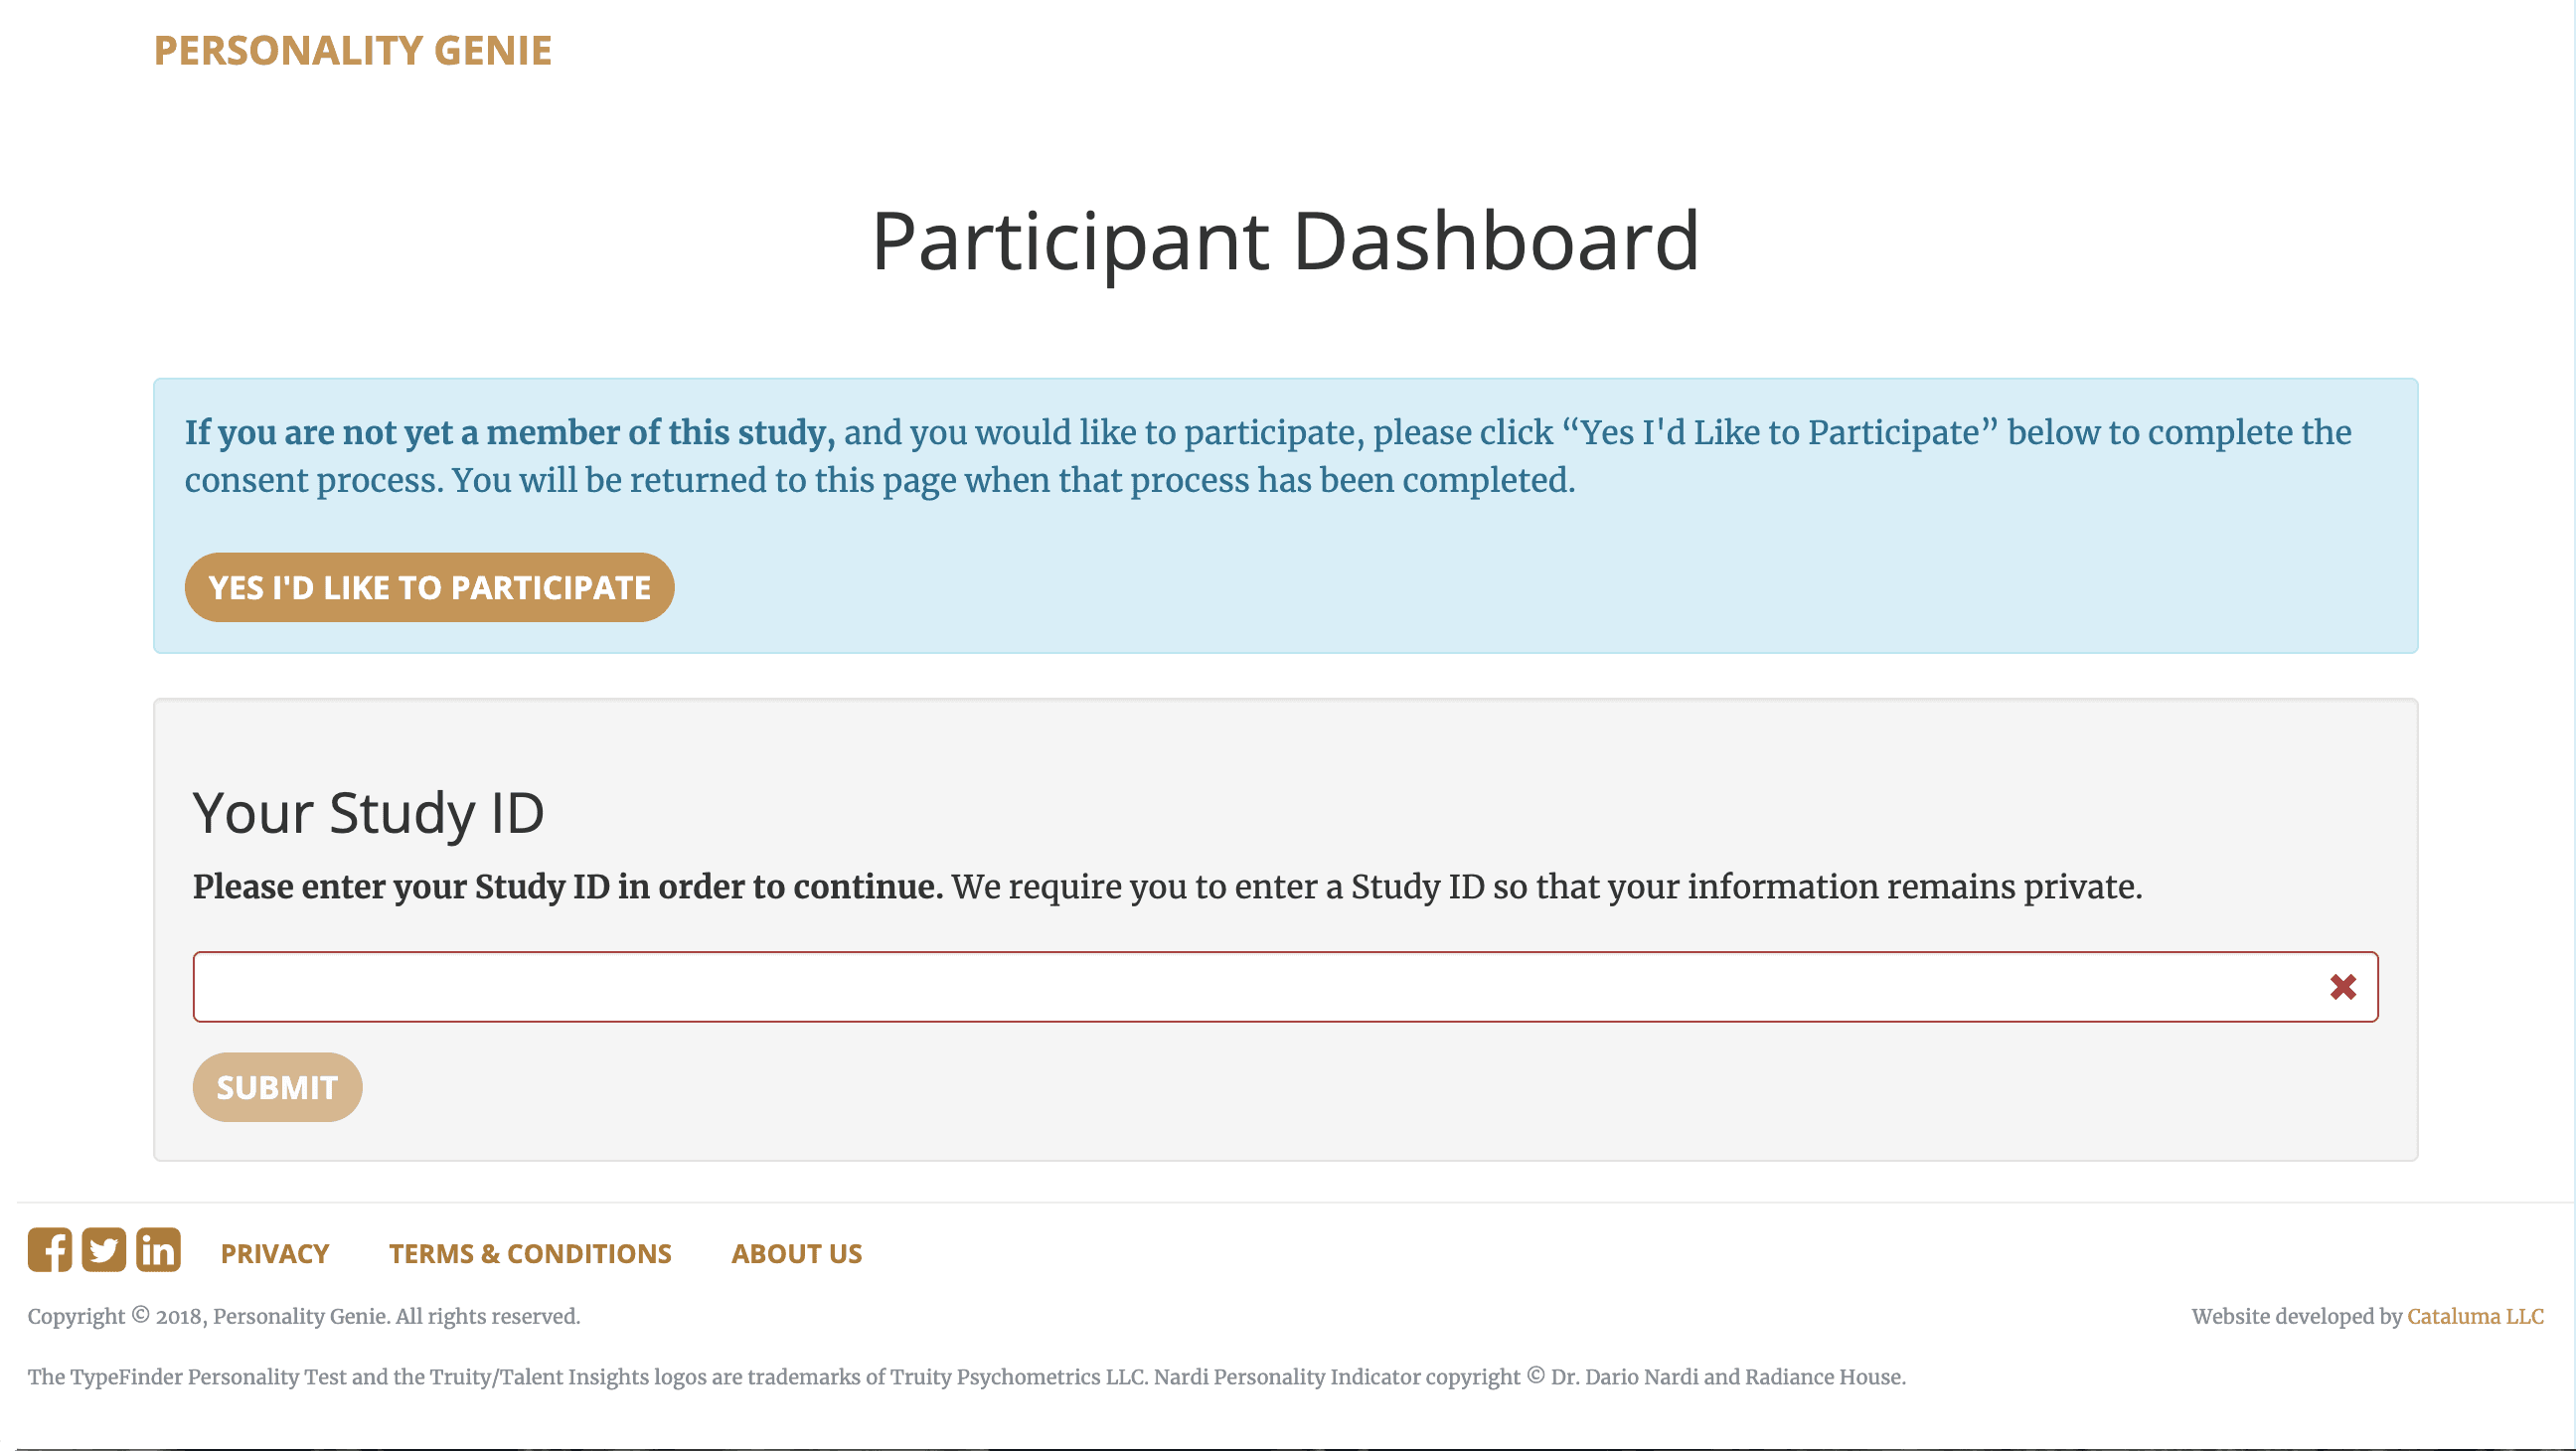Click the Participant Dashboard heading

pos(1285,242)
